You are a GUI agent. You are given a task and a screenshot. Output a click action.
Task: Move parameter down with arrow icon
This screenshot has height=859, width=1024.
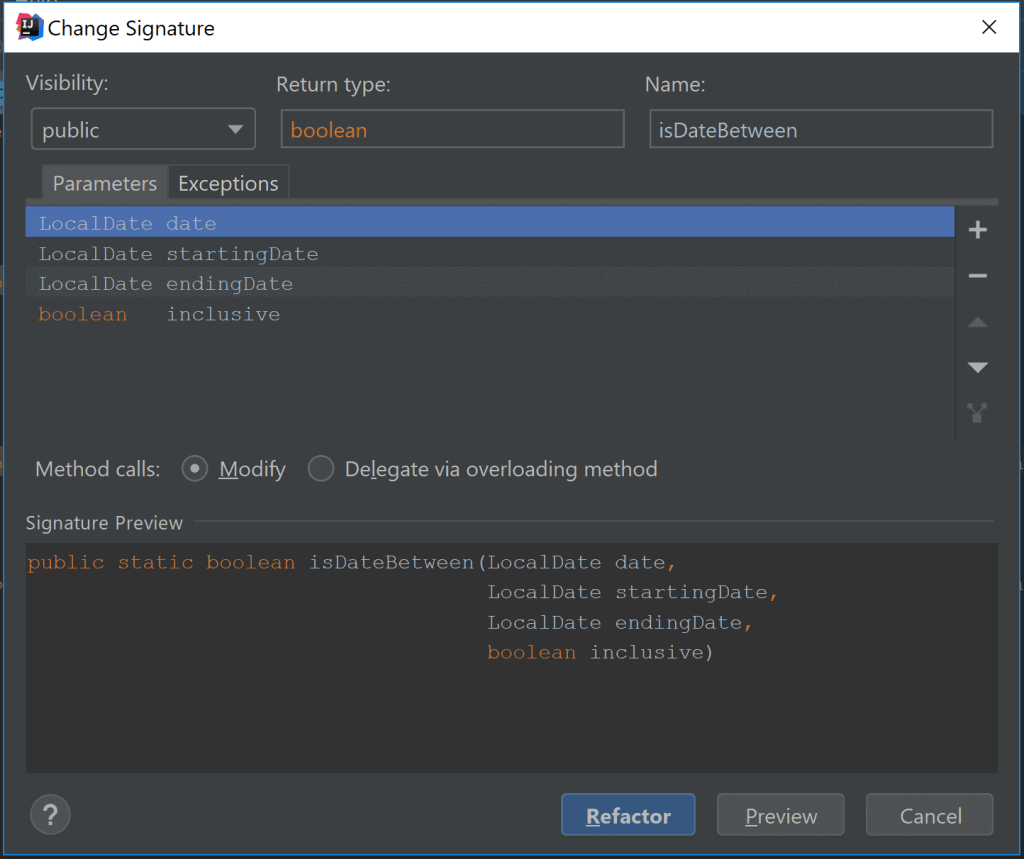pos(977,367)
